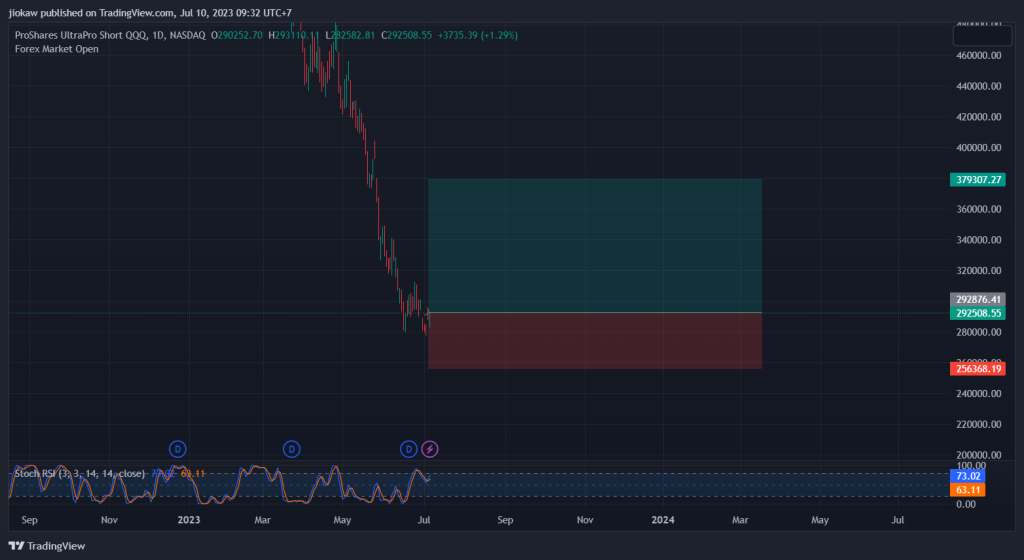Click the current price label 292508.55
Screen dimensions: 1024x560
[978, 313]
